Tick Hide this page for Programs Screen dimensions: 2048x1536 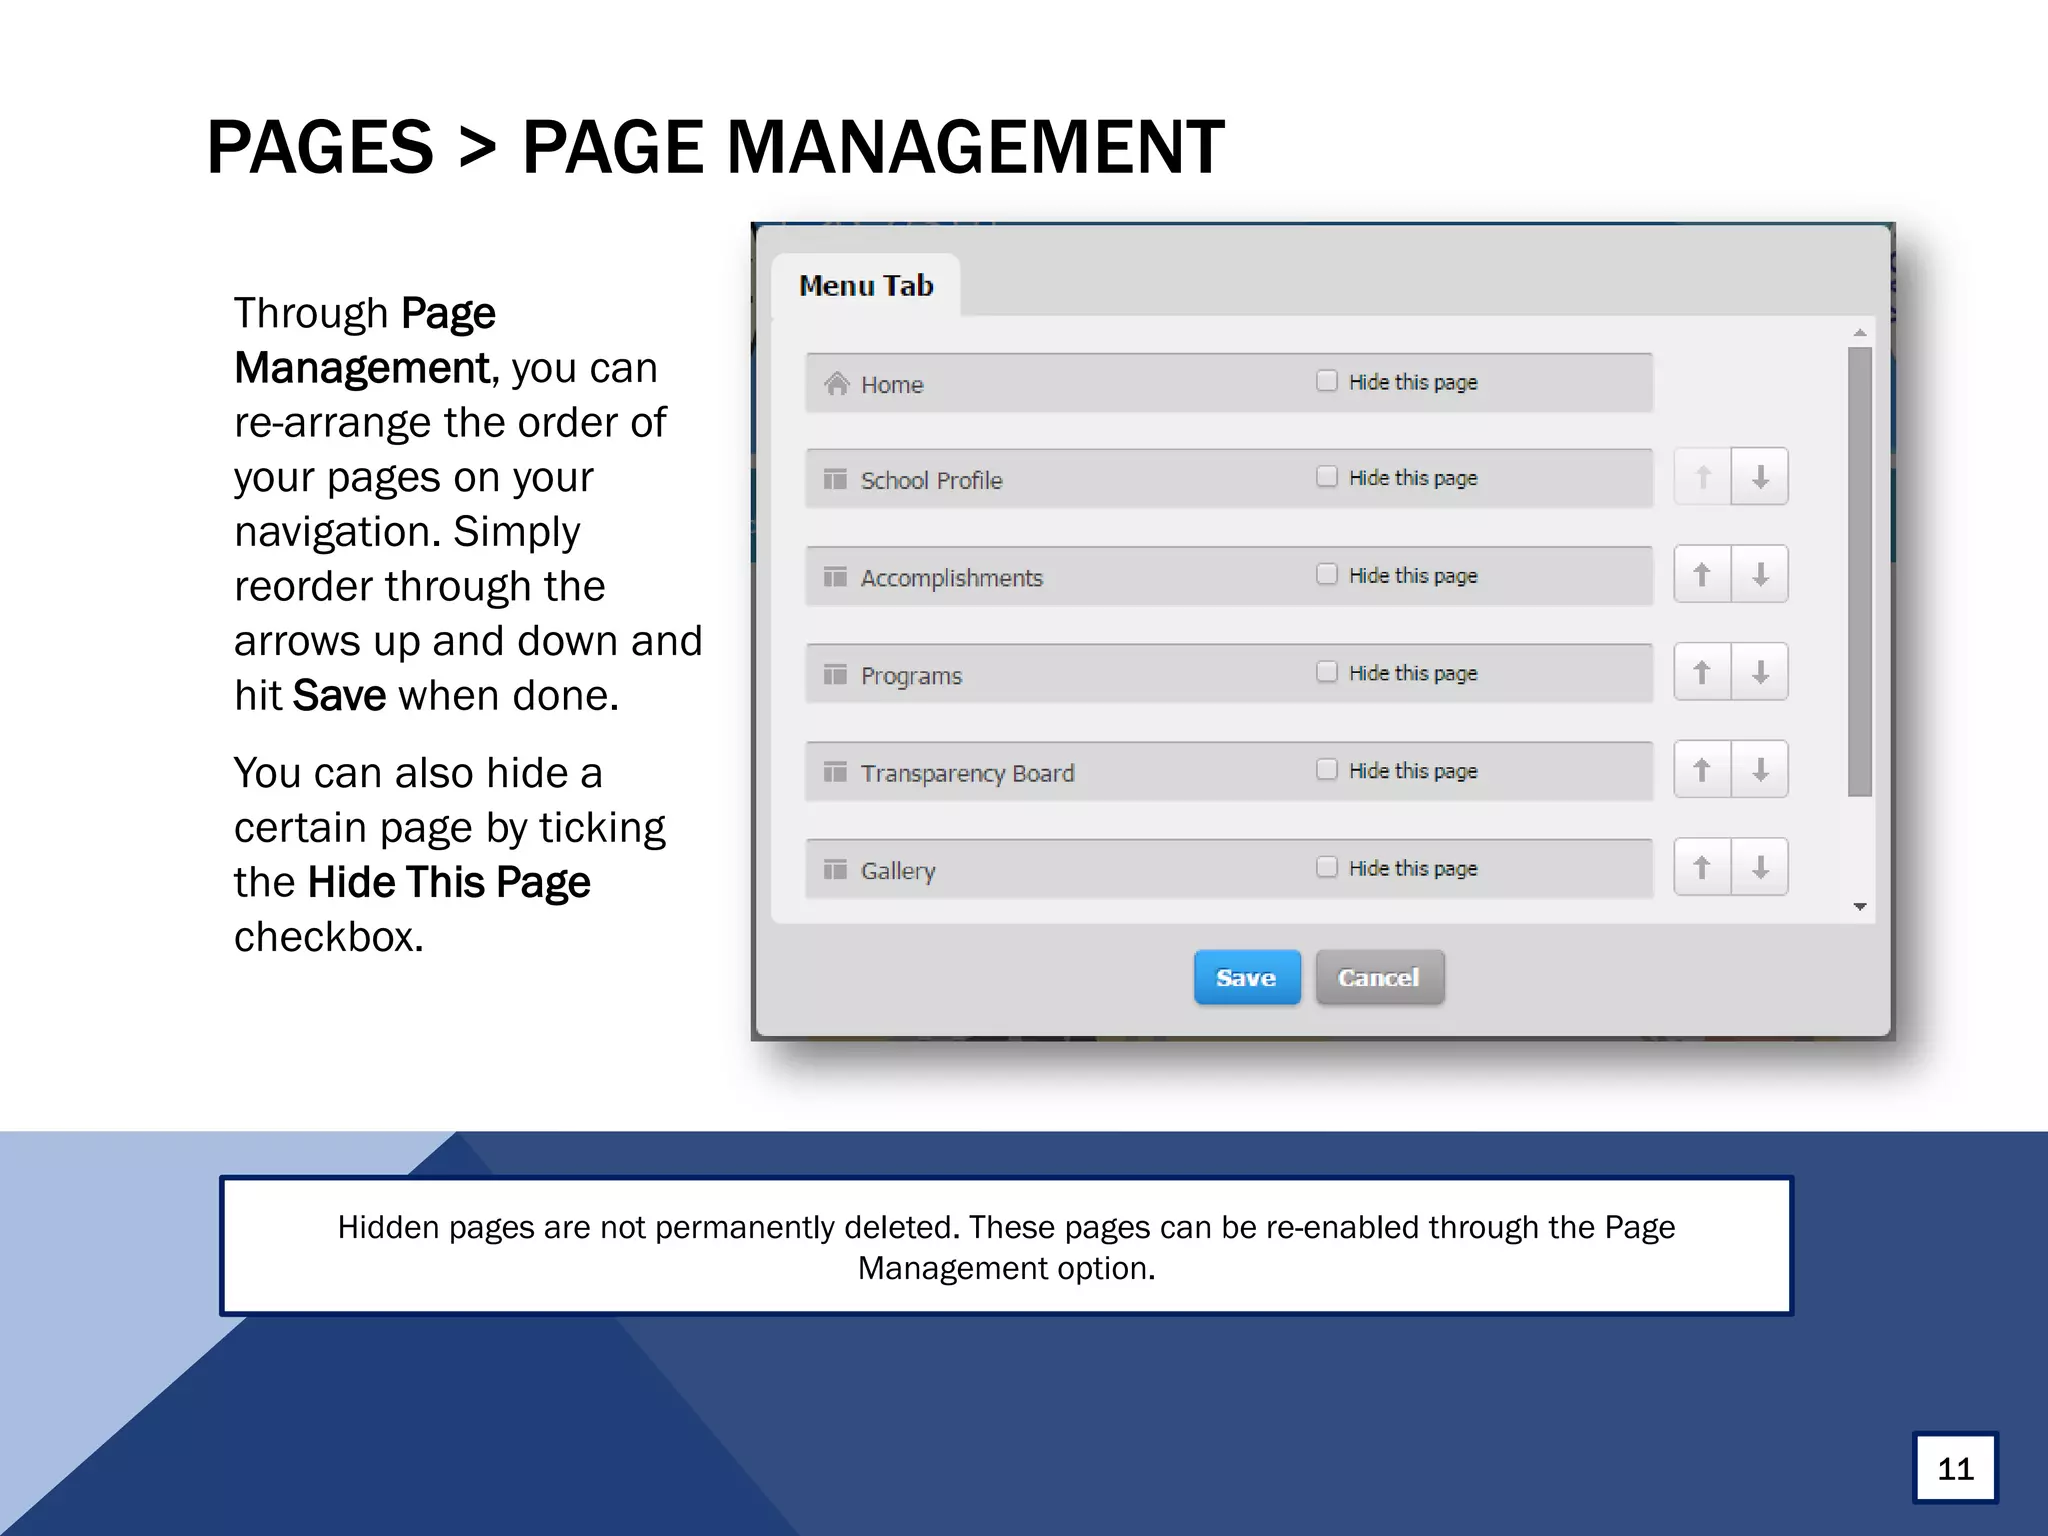coord(1327,671)
